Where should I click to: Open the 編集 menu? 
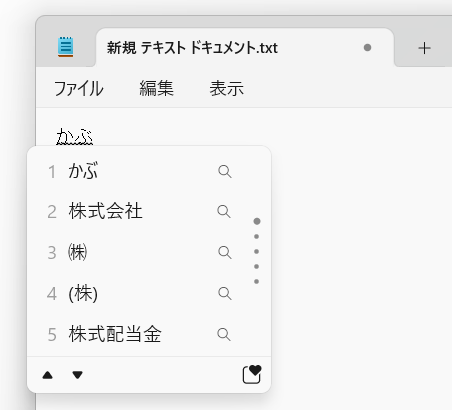click(x=156, y=88)
